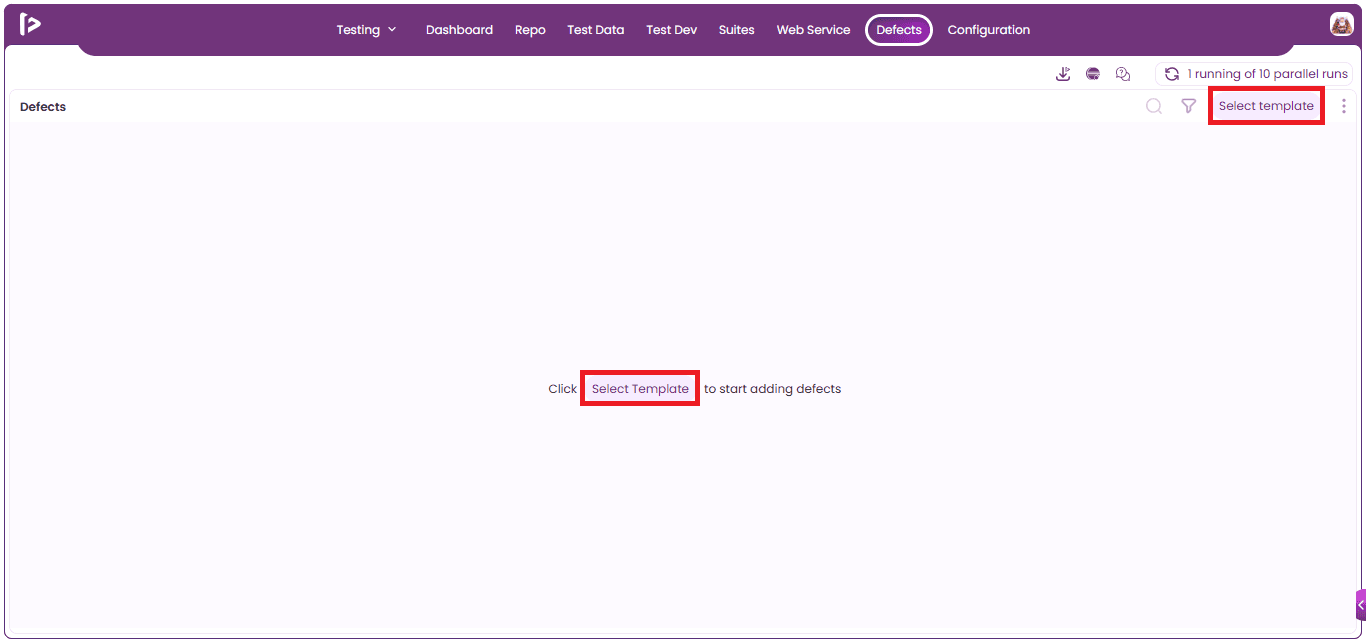Go to the Dashboard tab
Image resolution: width=1366 pixels, height=640 pixels.
[459, 30]
